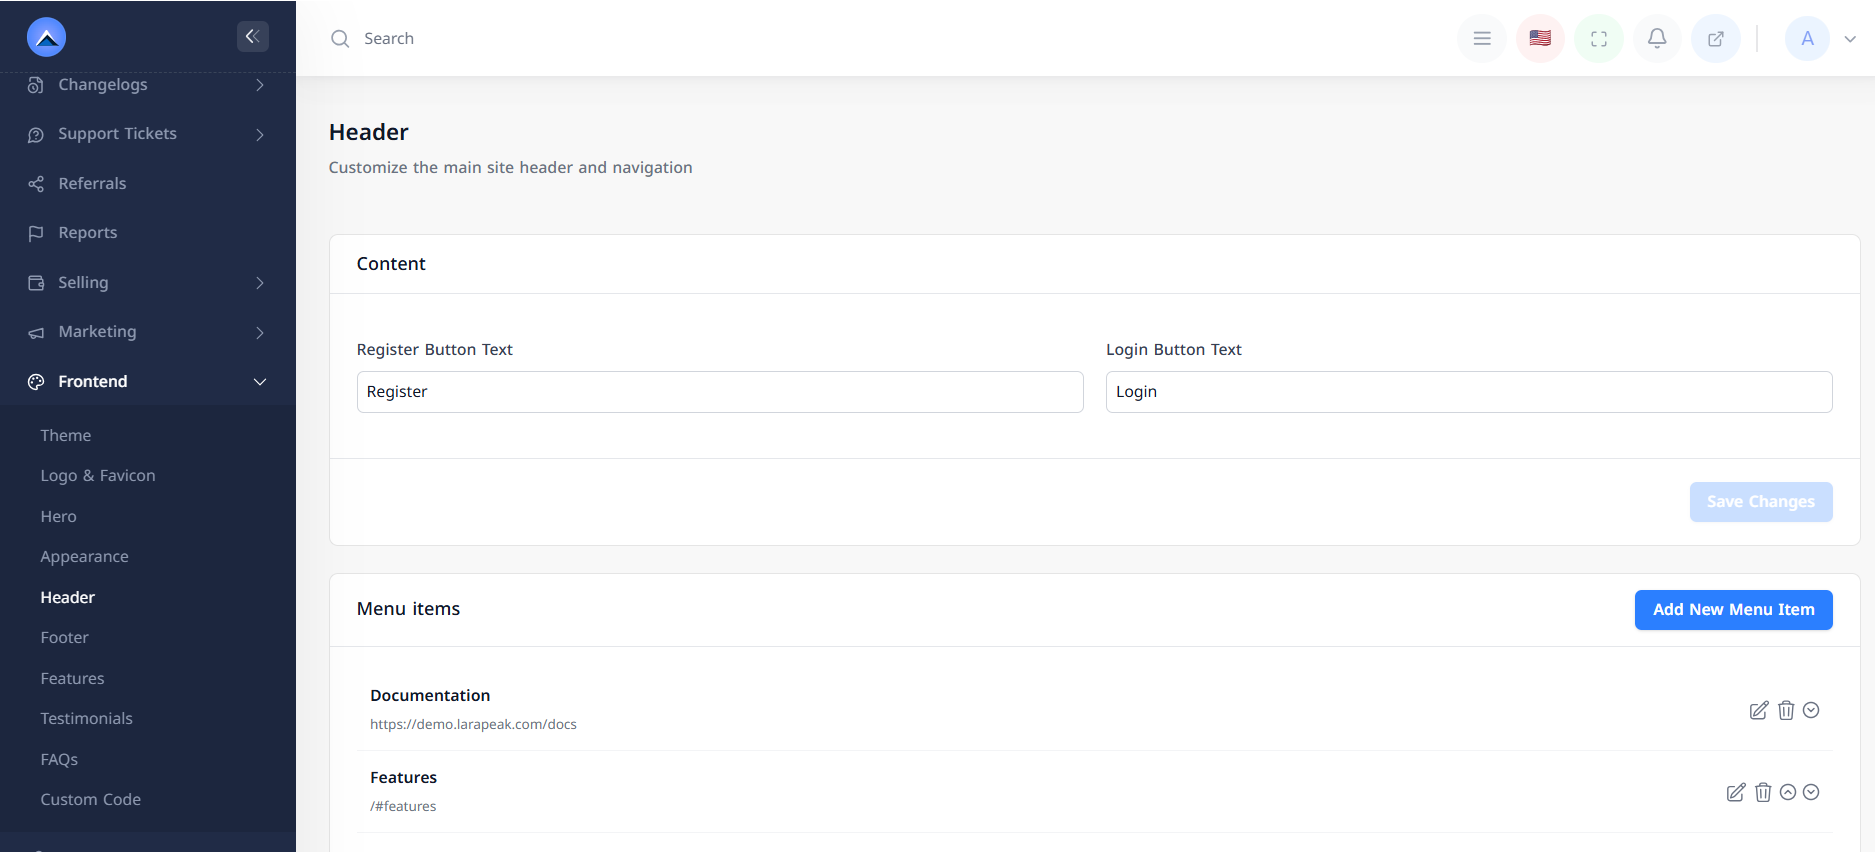The width and height of the screenshot is (1875, 852).
Task: Click the hamburger menu icon in top bar
Action: (1482, 39)
